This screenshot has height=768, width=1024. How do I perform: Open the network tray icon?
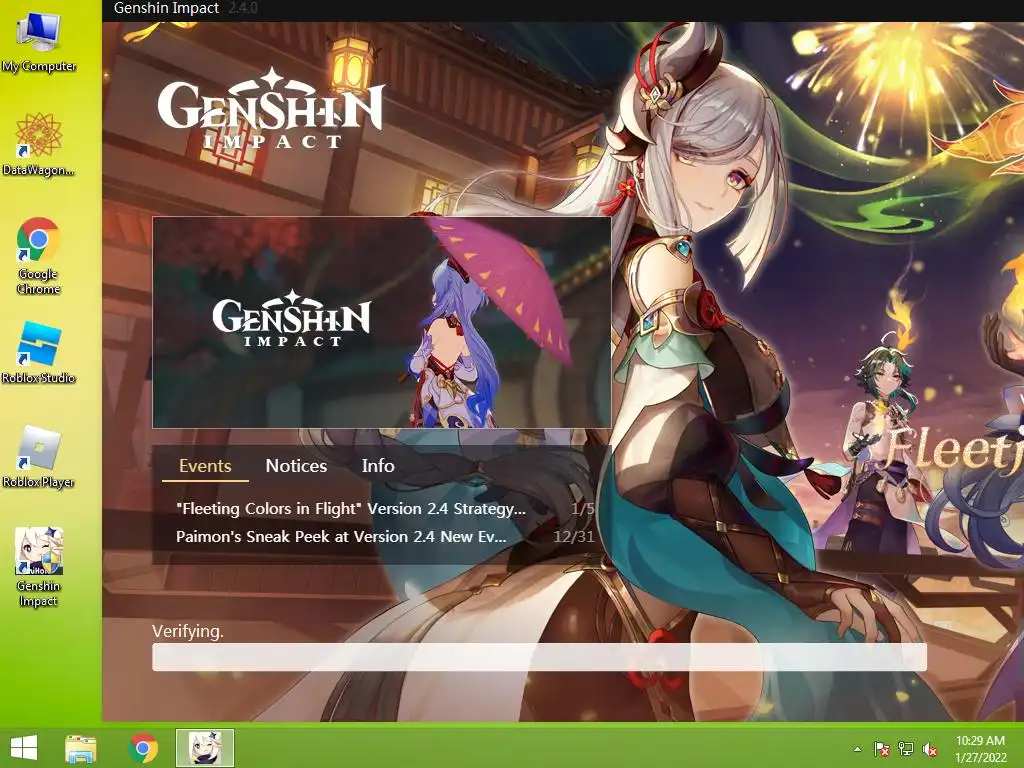click(906, 749)
